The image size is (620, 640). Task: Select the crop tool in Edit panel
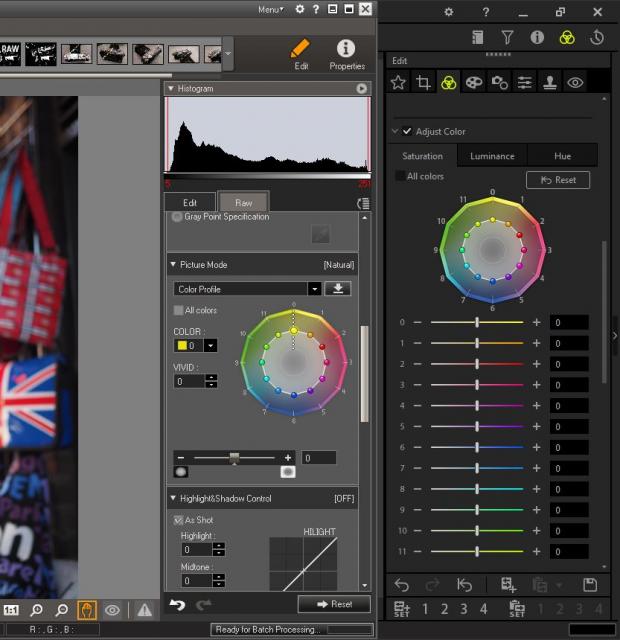pyautogui.click(x=423, y=83)
